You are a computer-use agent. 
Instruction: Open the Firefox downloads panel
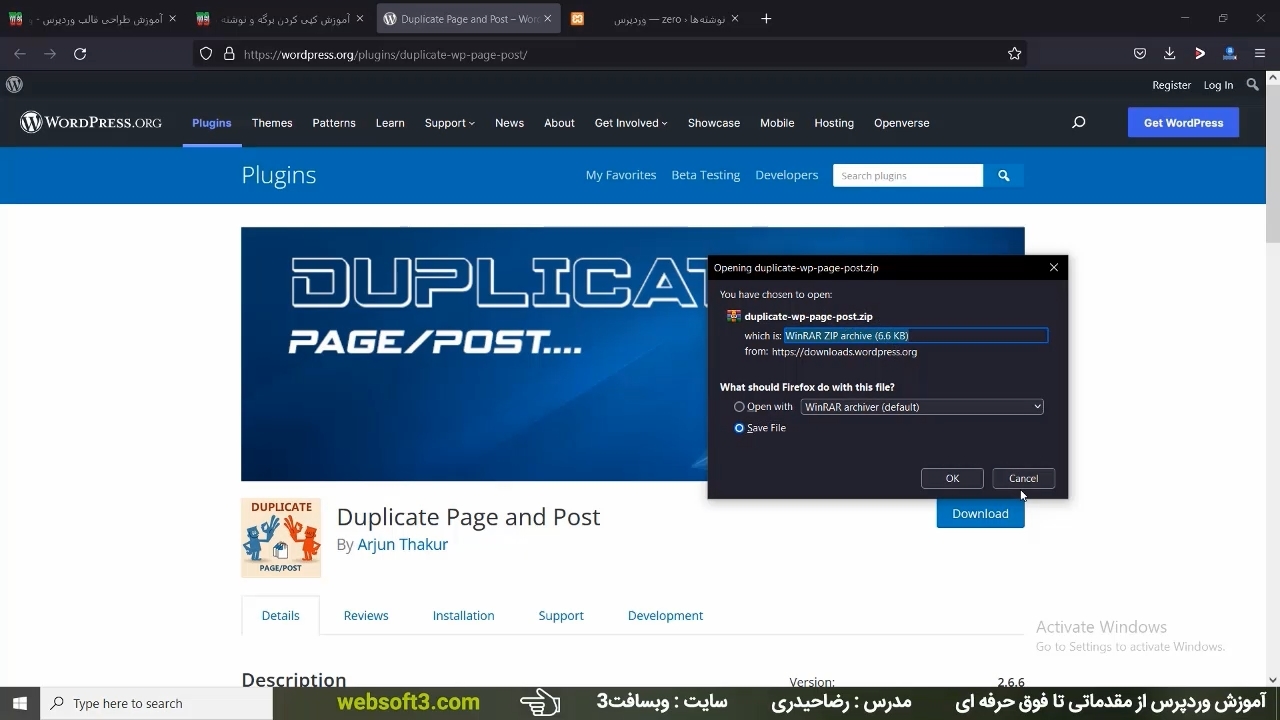click(x=1169, y=54)
